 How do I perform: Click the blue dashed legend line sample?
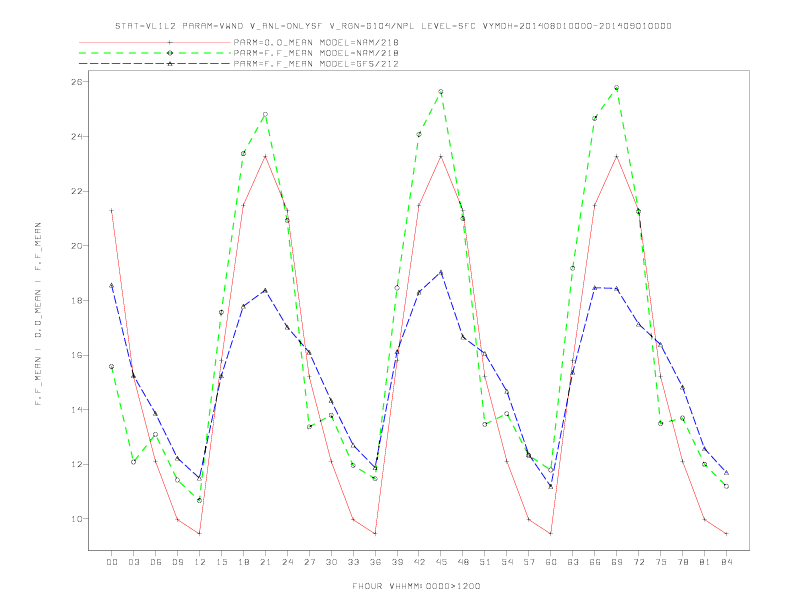155,64
